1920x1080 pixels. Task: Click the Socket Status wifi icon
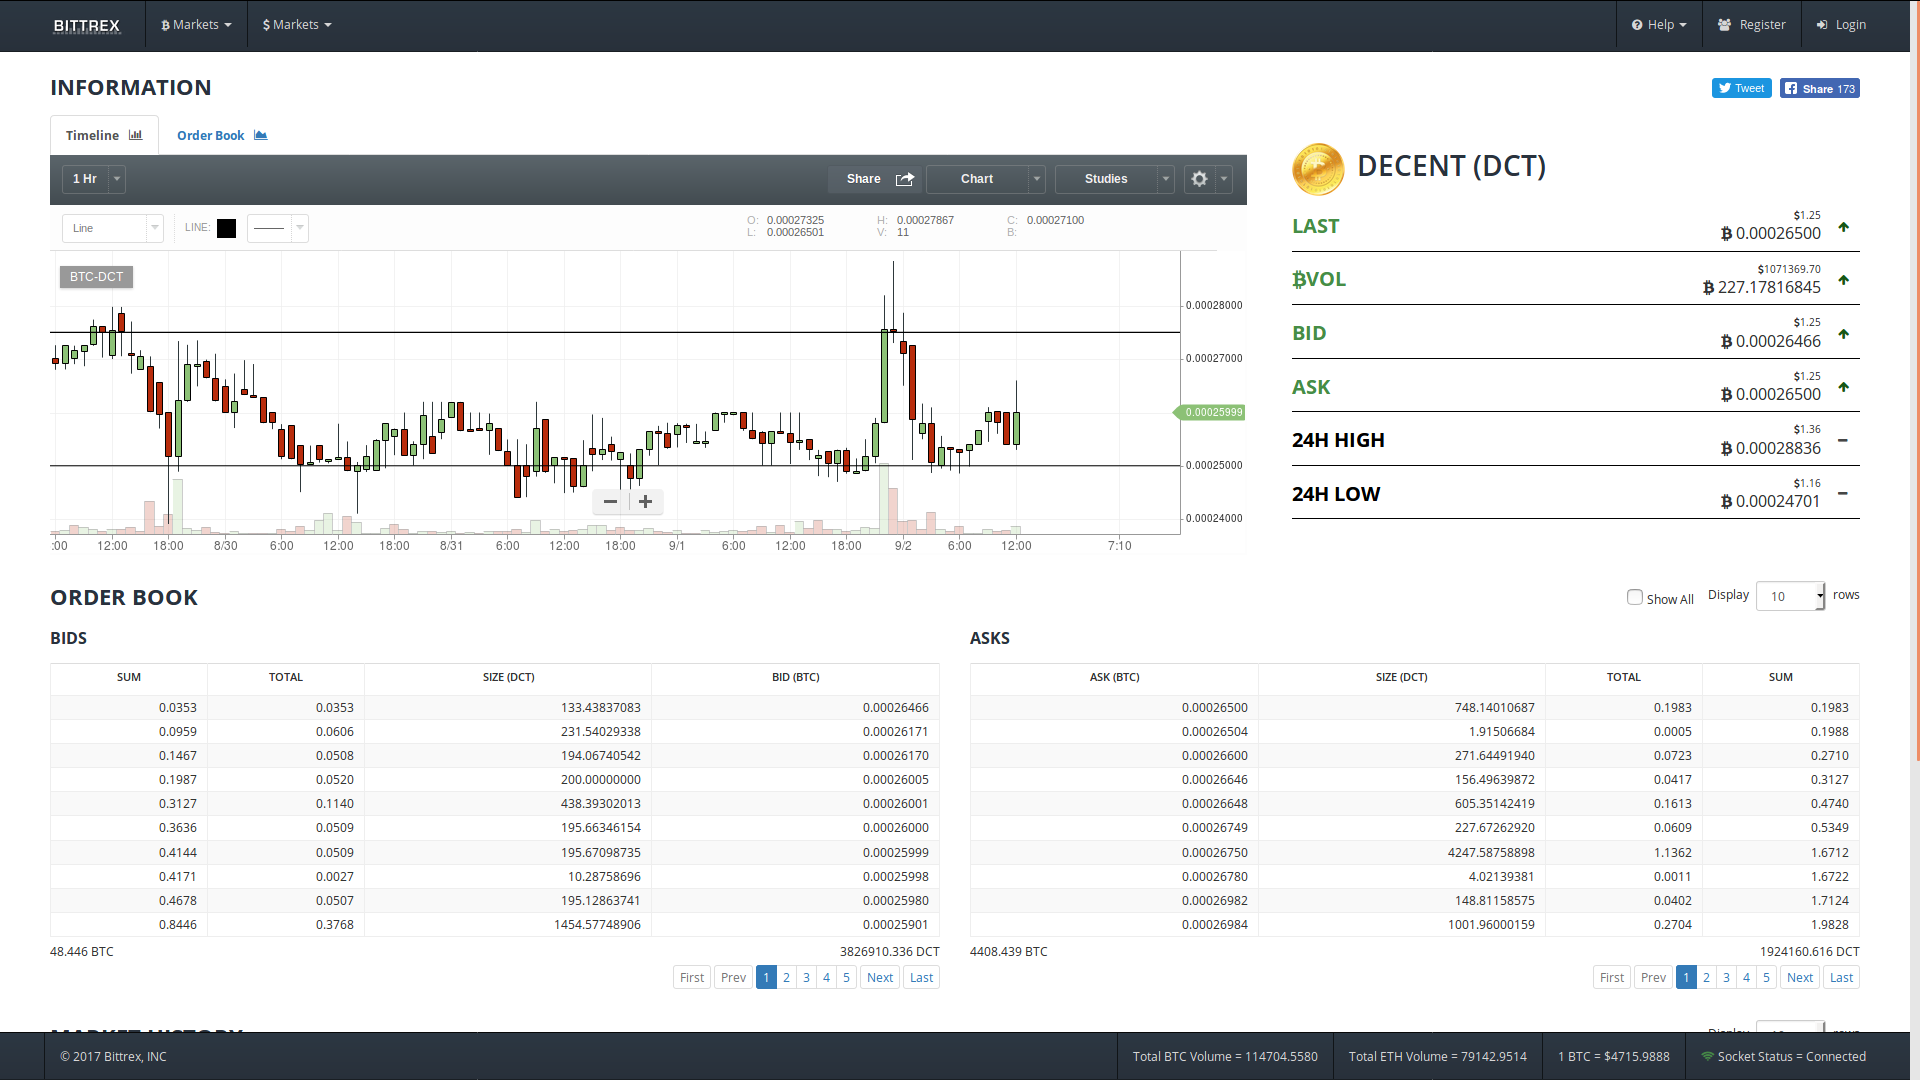coord(1708,1056)
